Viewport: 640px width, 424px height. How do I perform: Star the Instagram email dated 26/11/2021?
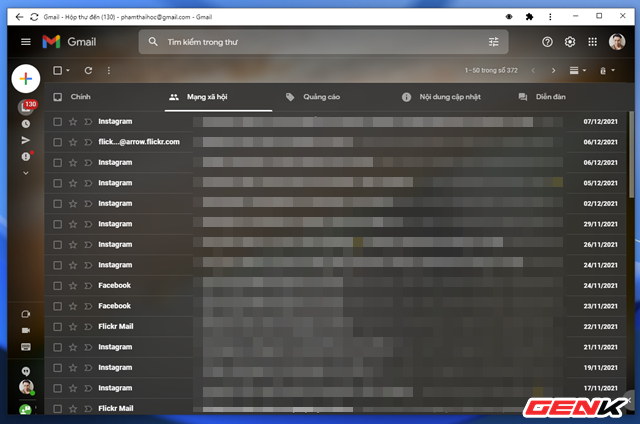[73, 244]
